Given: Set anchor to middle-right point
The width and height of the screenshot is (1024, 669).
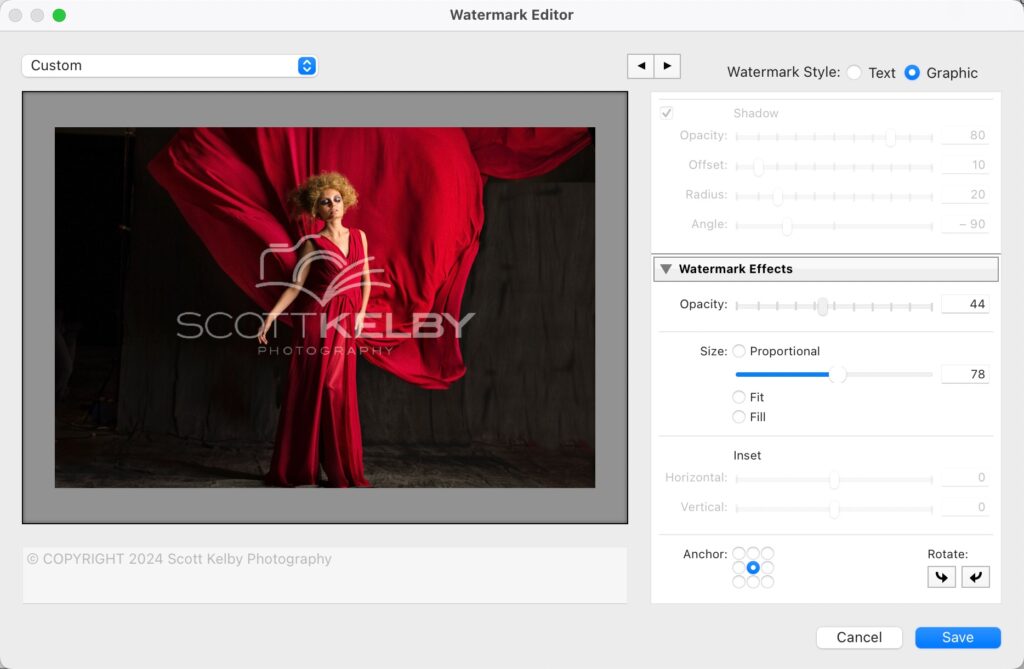Looking at the screenshot, I should click(x=767, y=568).
